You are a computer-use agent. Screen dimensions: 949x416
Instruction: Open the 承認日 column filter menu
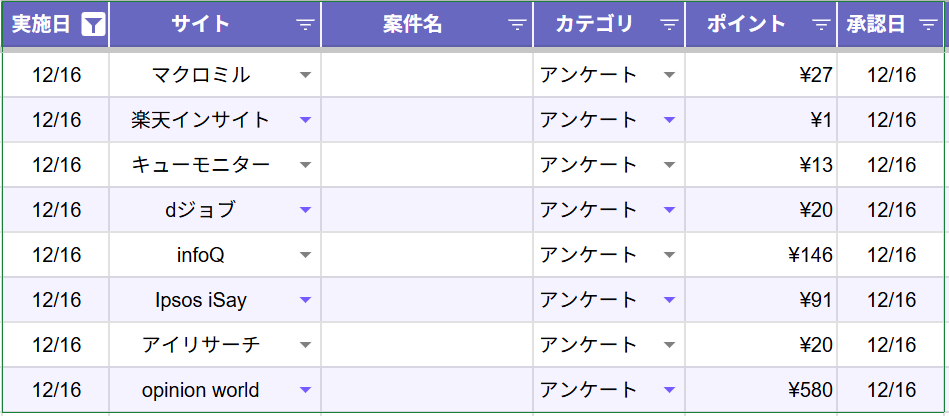pos(927,25)
